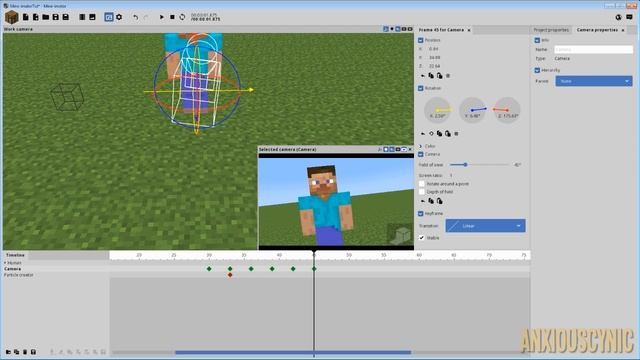Click the Timeline tab
Image resolution: width=640 pixels, height=360 pixels.
coord(16,255)
